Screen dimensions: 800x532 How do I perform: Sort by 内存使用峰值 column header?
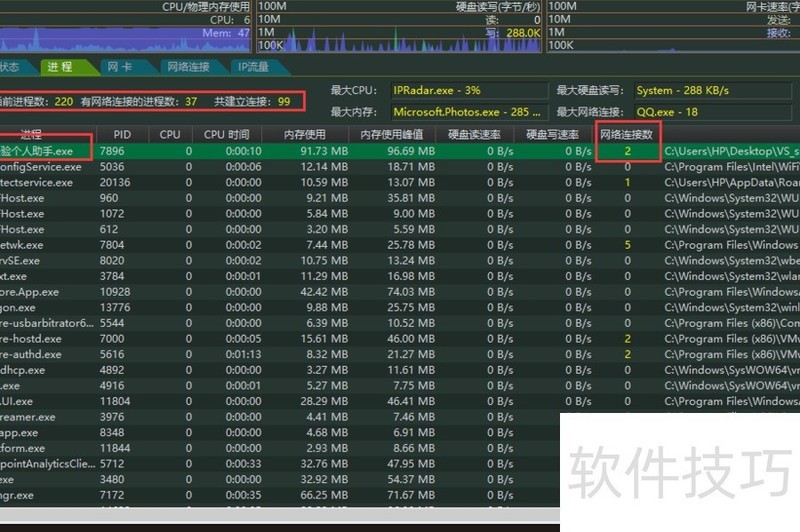click(392, 135)
